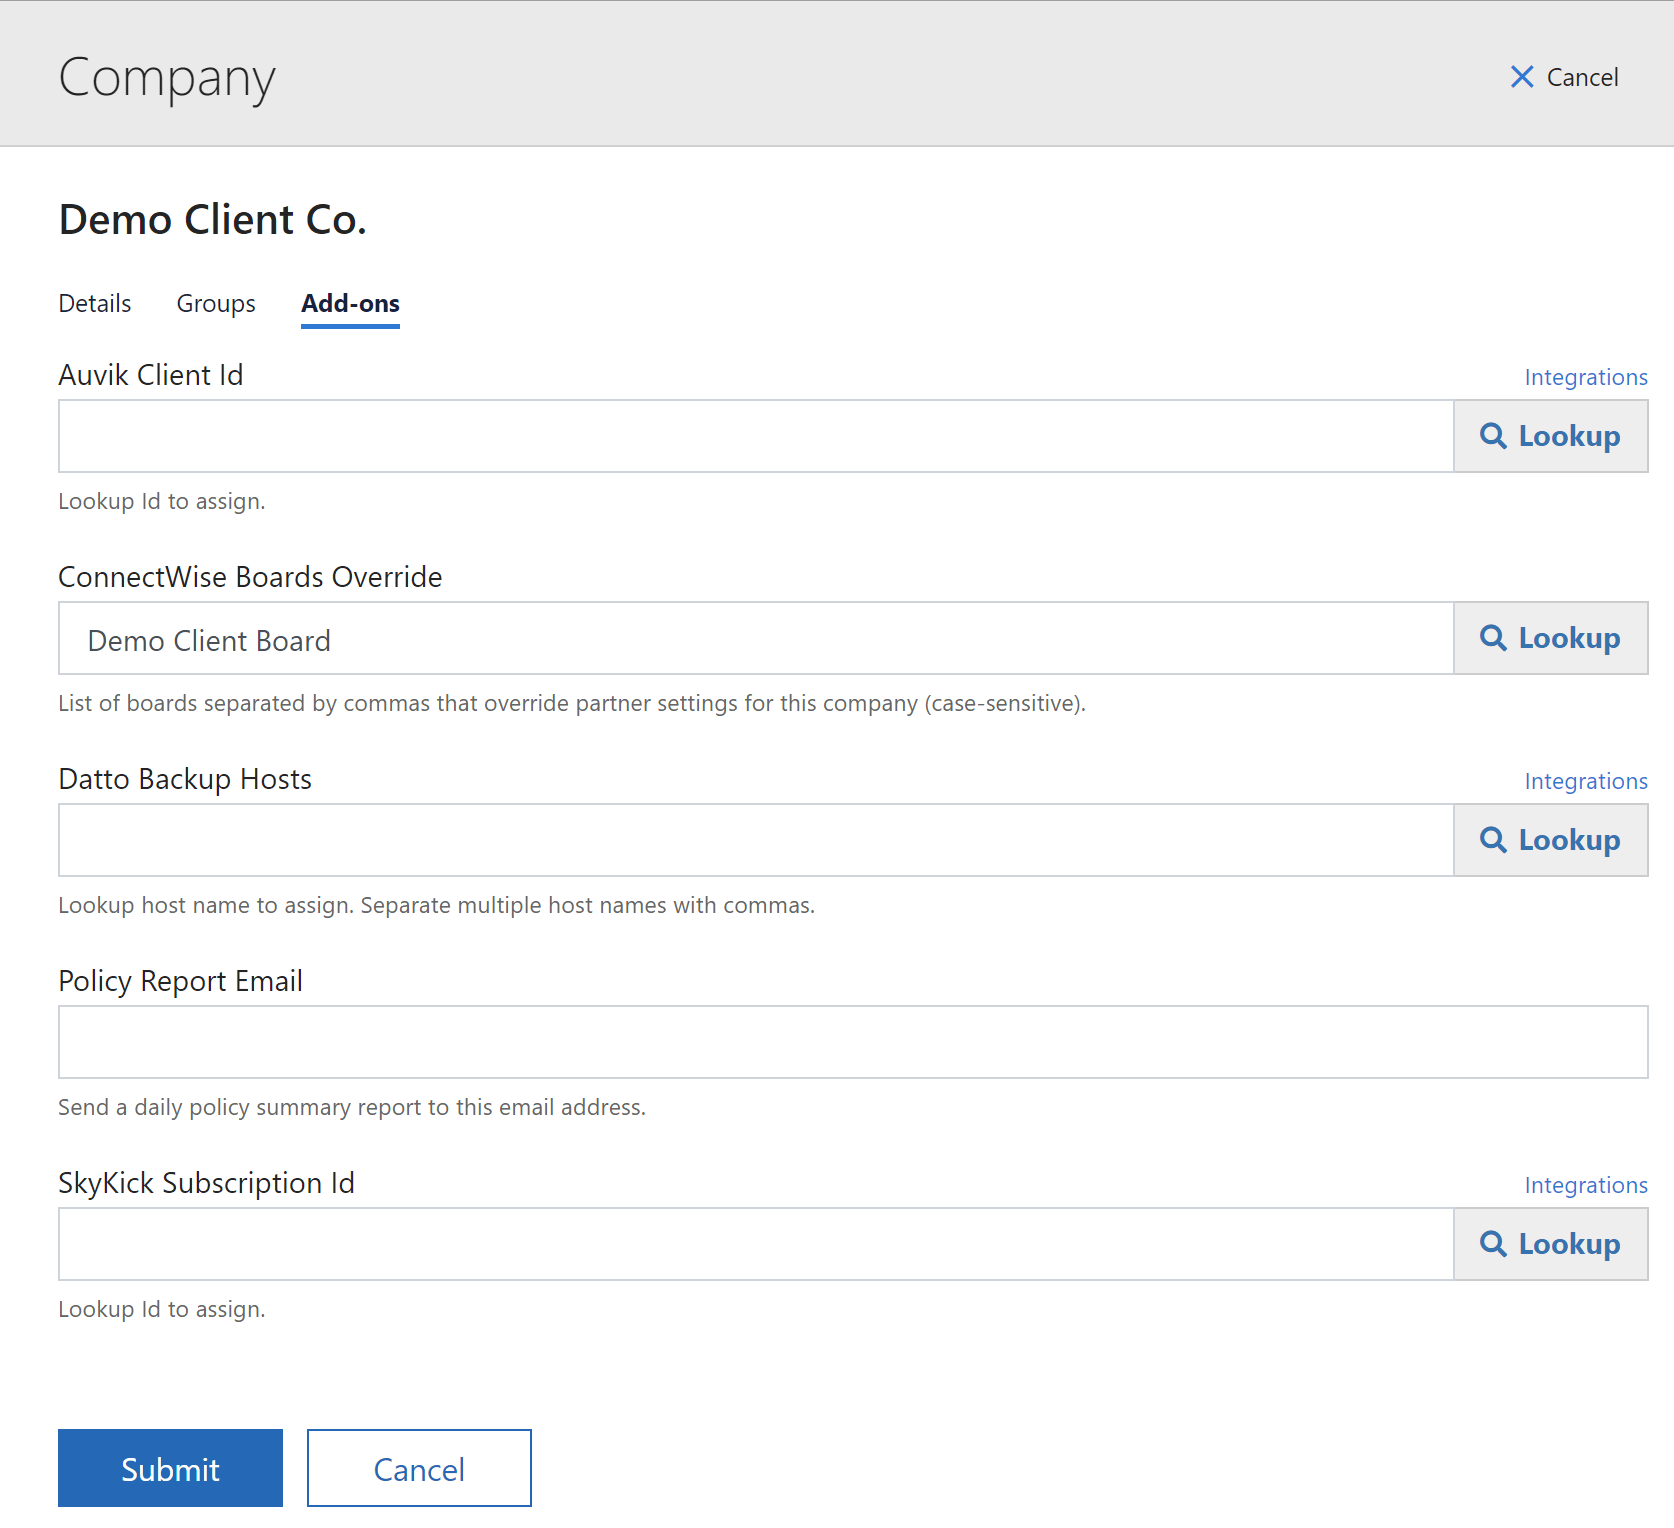Click Lookup button for Datto Backup Hosts
The height and width of the screenshot is (1528, 1674).
point(1551,840)
